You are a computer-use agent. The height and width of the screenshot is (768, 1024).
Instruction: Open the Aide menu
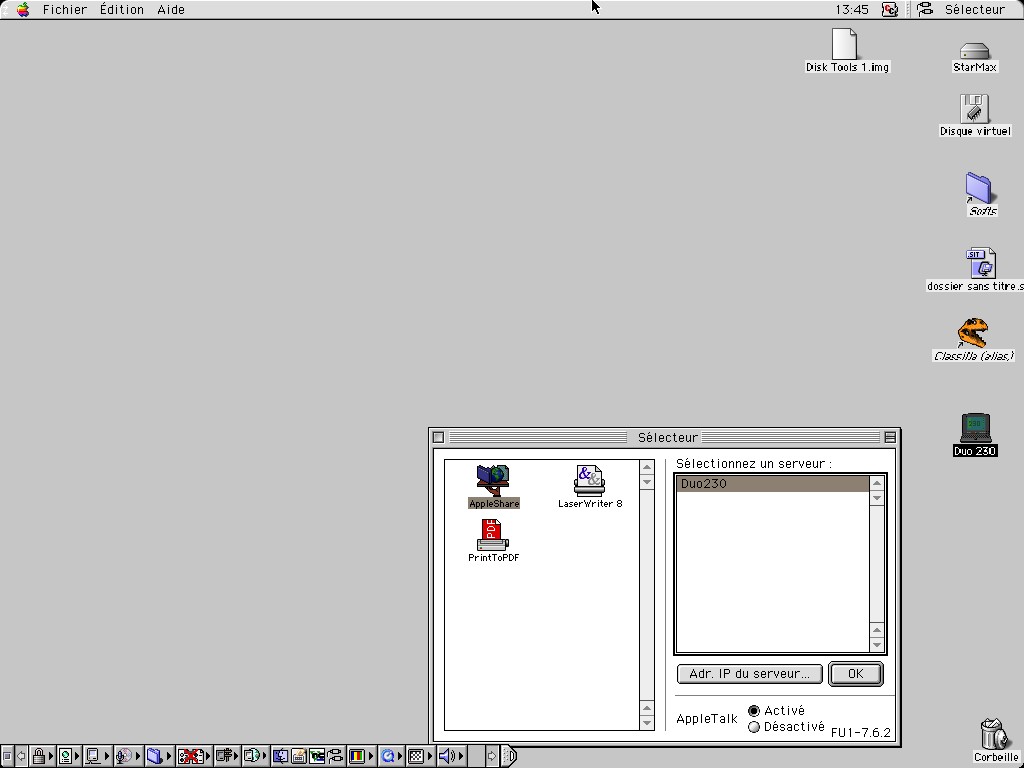tap(171, 10)
